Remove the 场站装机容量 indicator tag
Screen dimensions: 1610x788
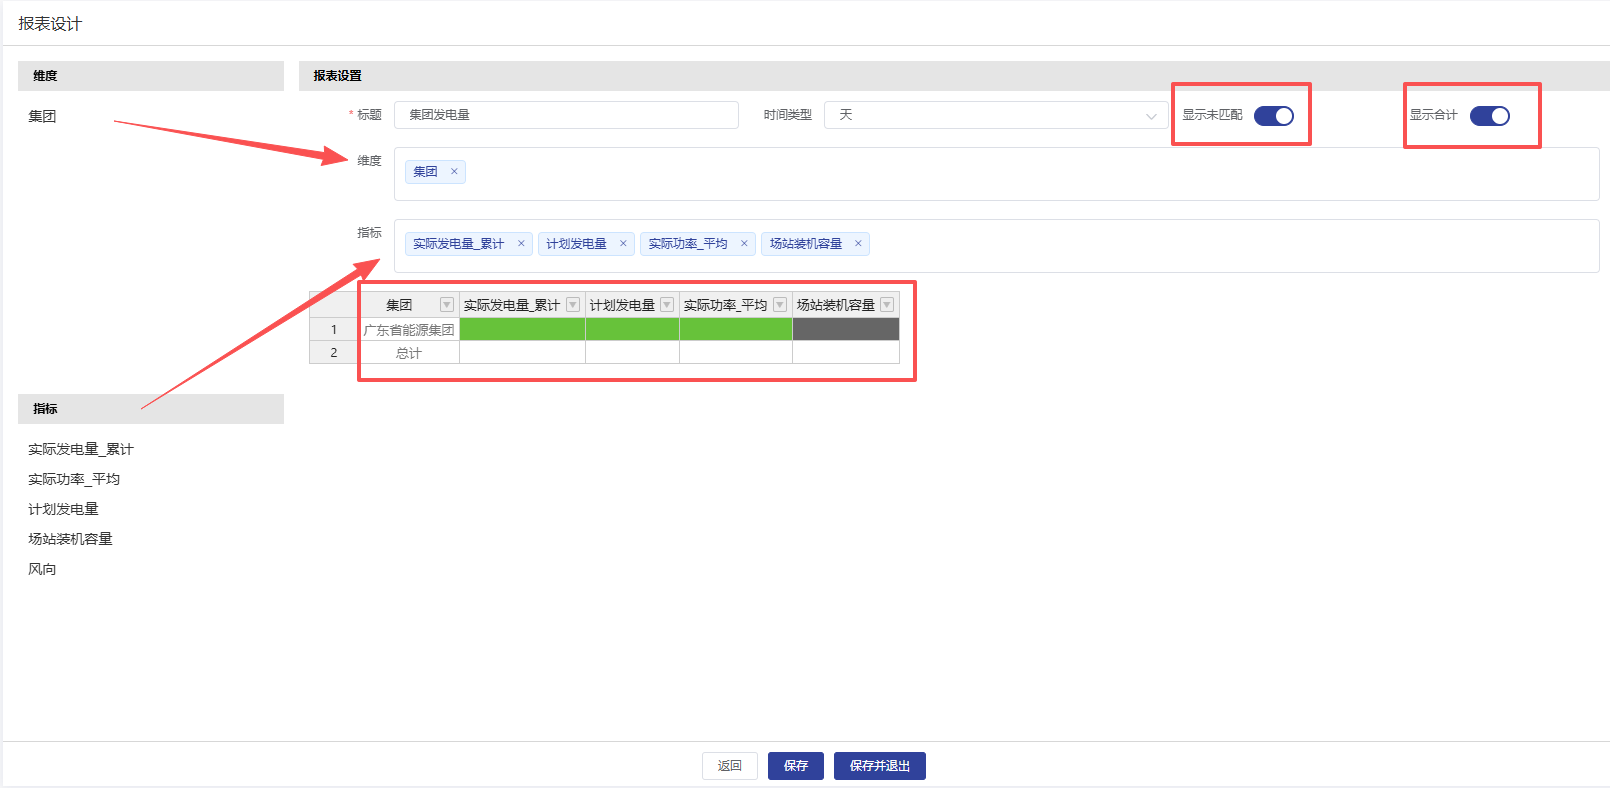pos(858,244)
